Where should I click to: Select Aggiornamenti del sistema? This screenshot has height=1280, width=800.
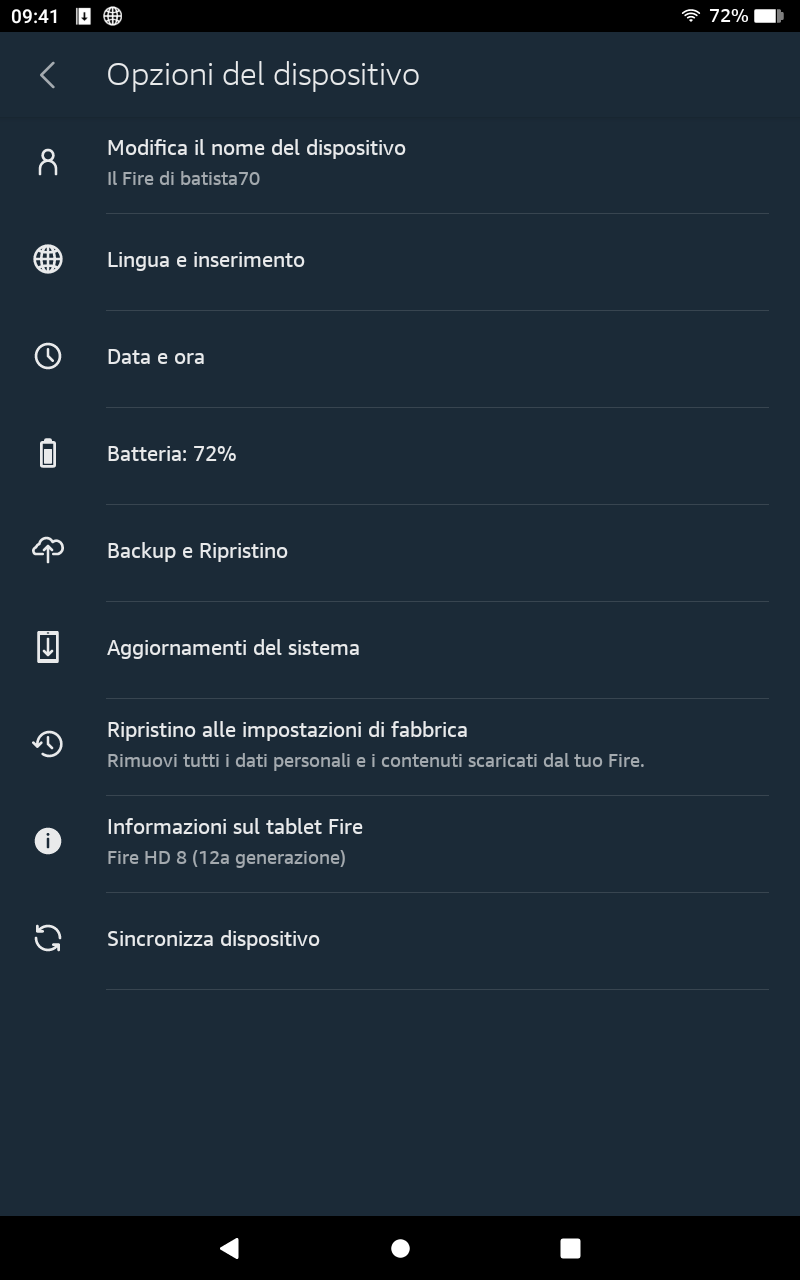coord(233,648)
